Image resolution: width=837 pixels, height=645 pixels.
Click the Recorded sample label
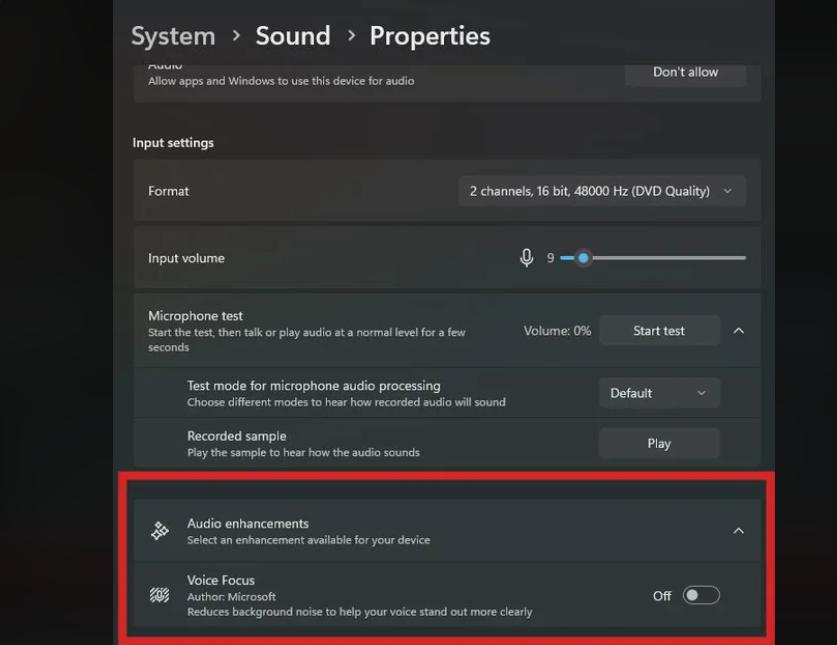[236, 436]
